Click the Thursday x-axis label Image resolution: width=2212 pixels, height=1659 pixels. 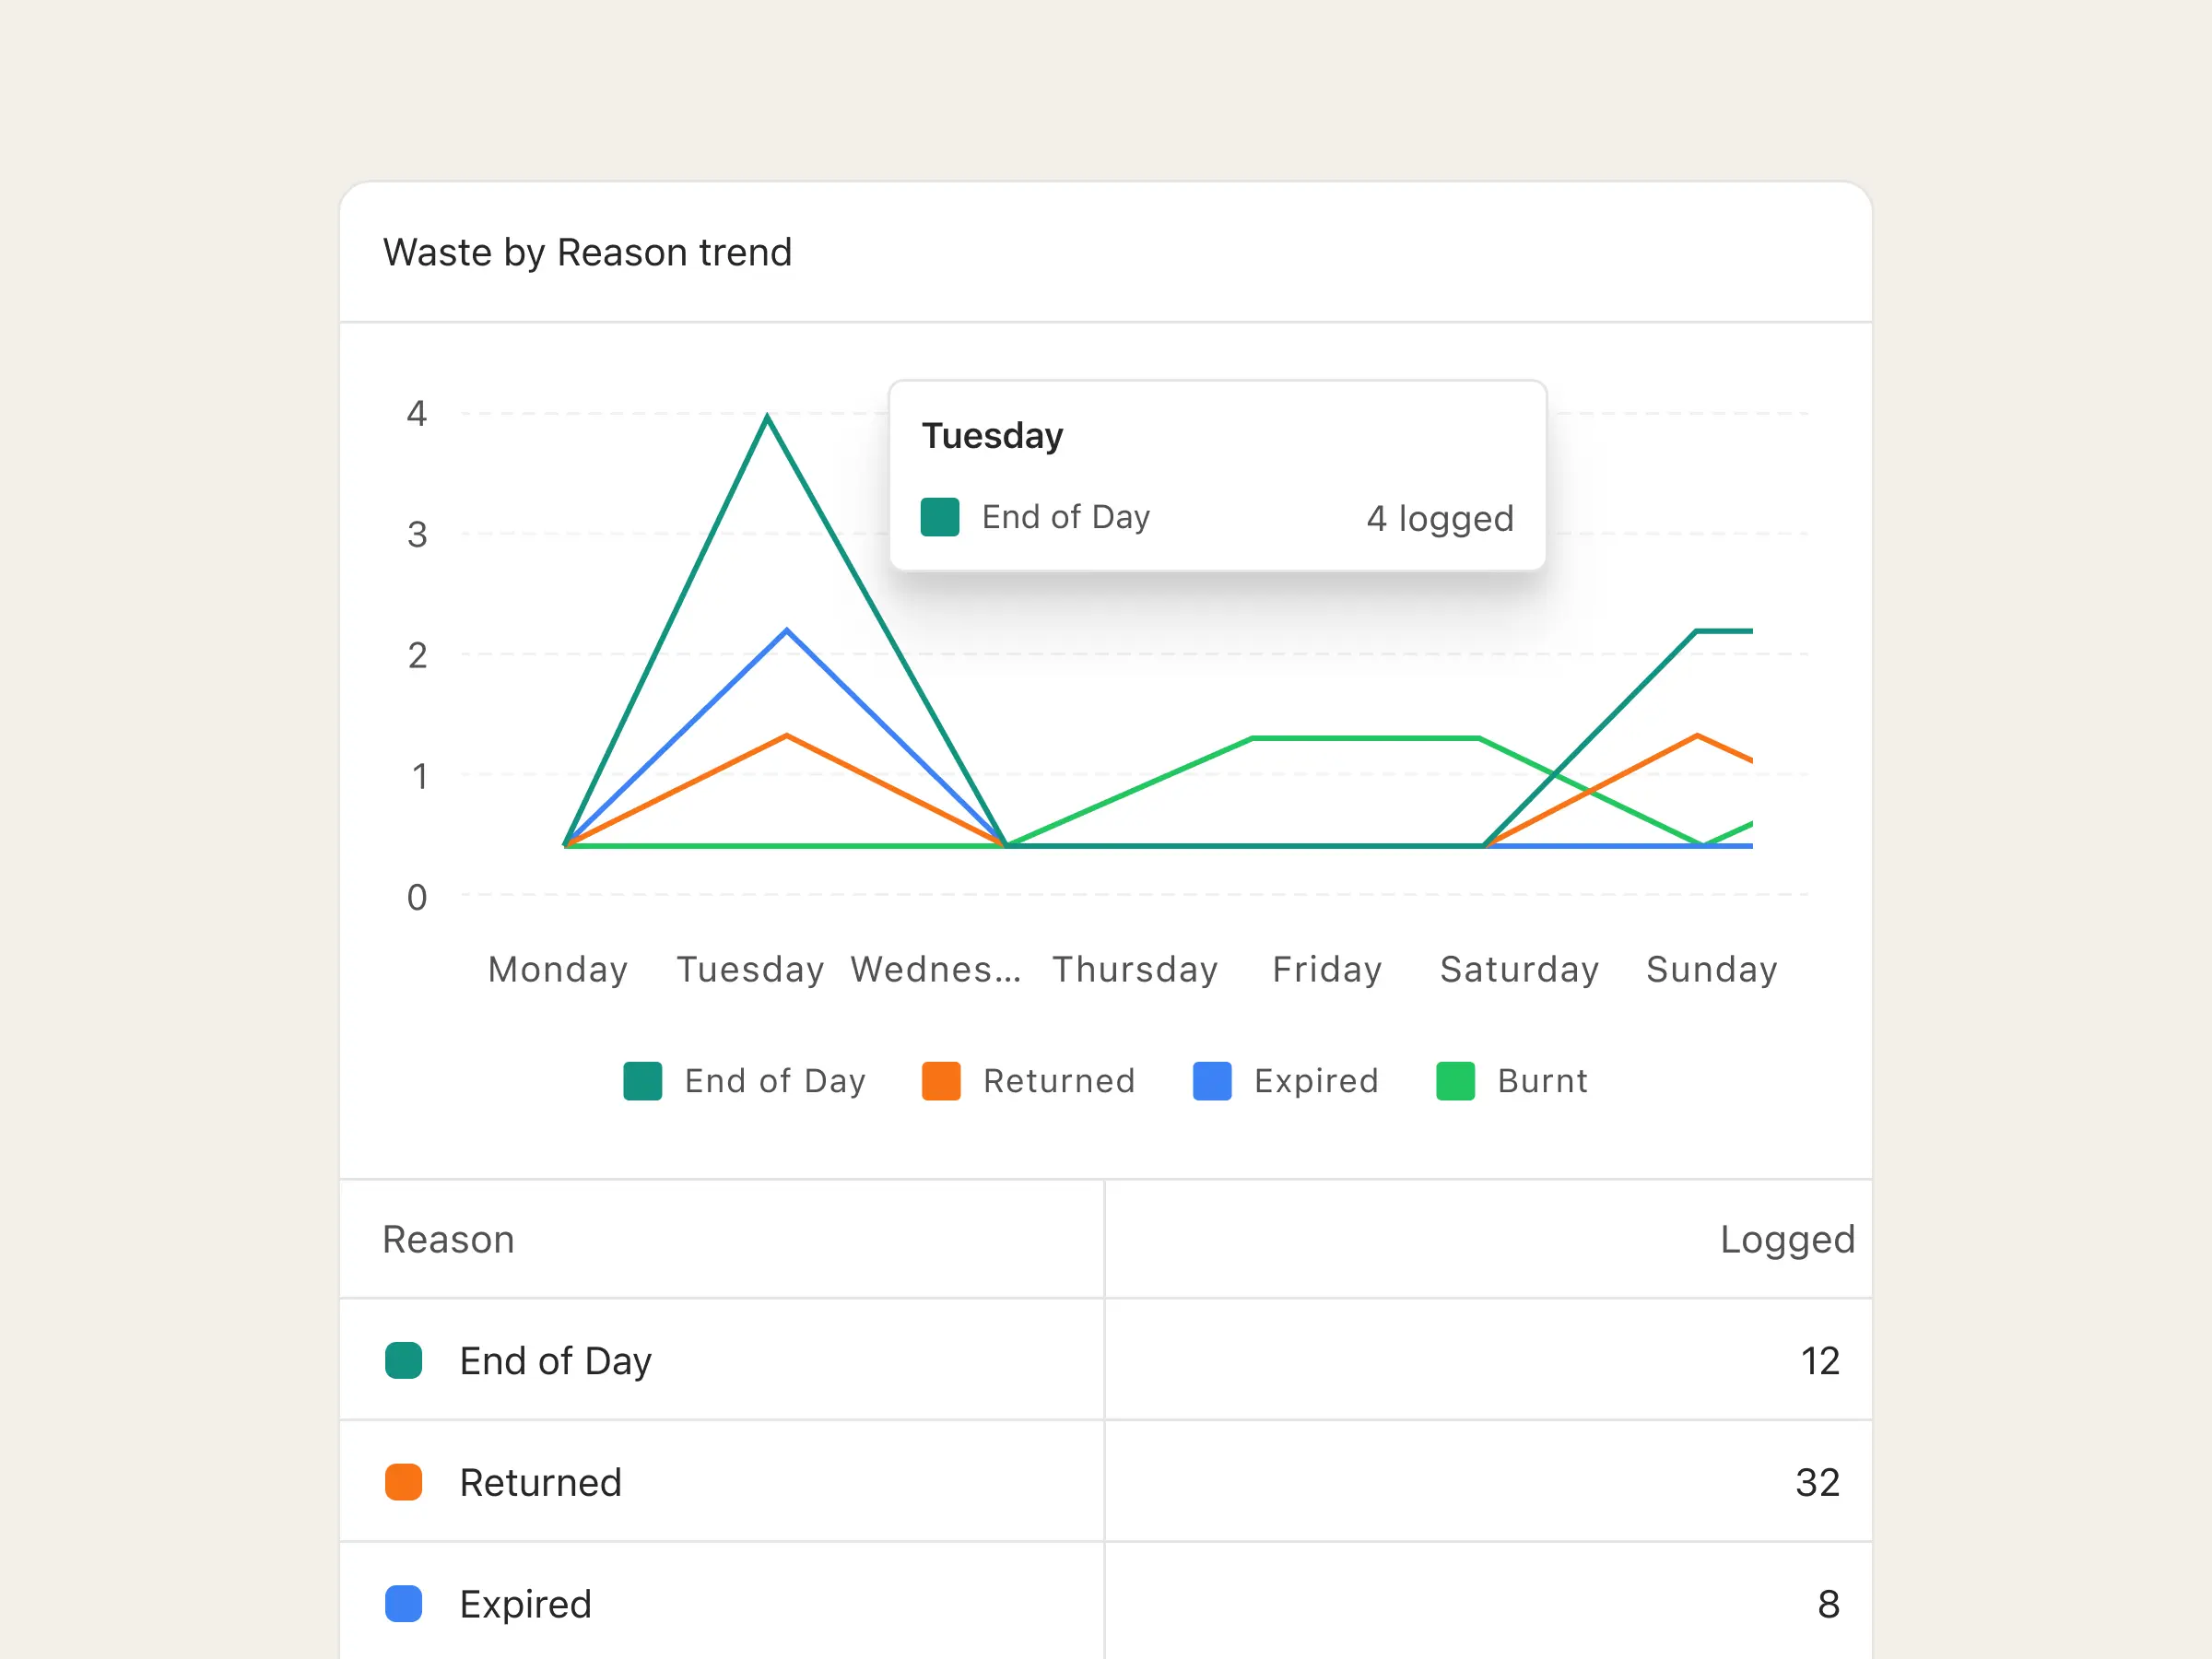pos(1135,969)
